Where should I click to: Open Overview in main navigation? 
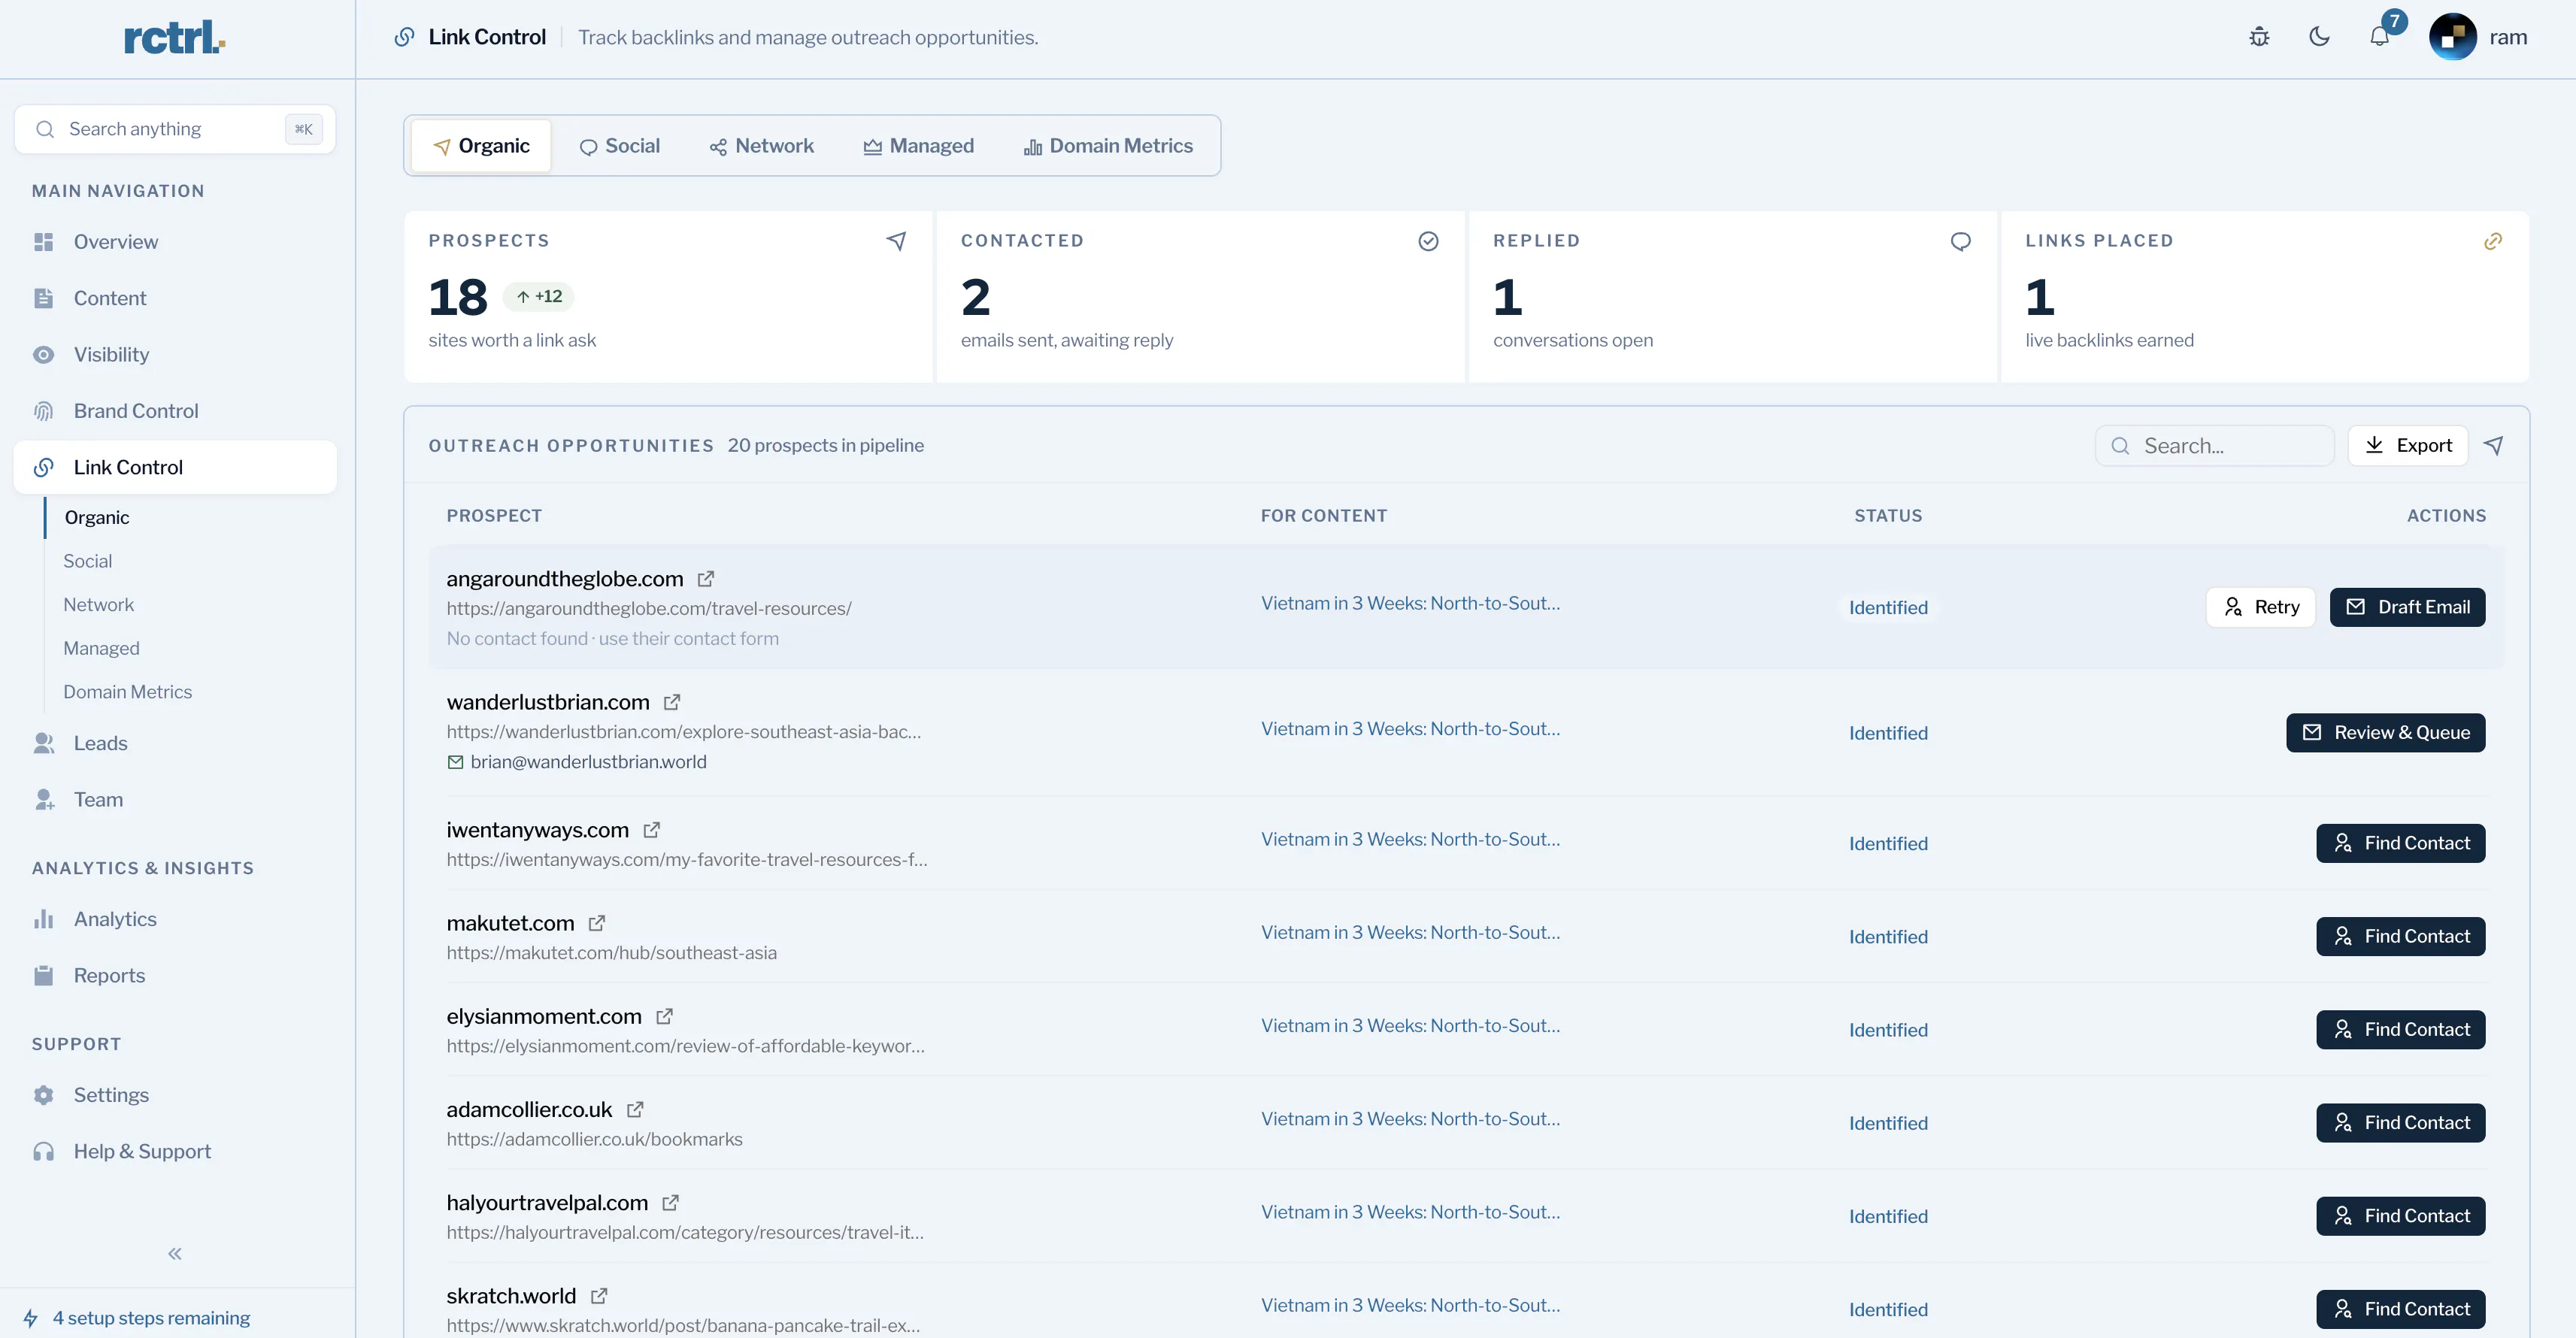[175, 242]
